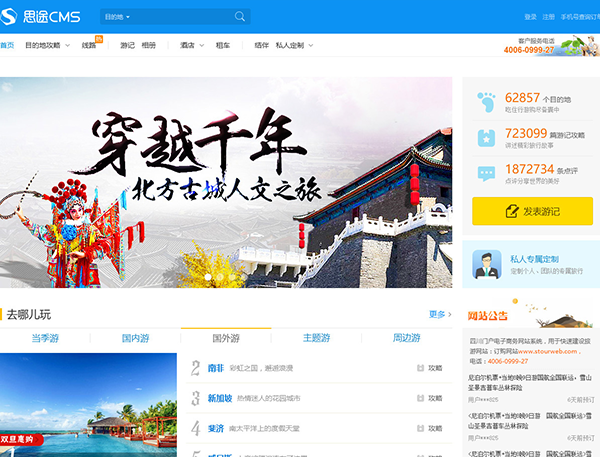Click the yellow 发表游记 button
The image size is (600, 457).
[532, 211]
